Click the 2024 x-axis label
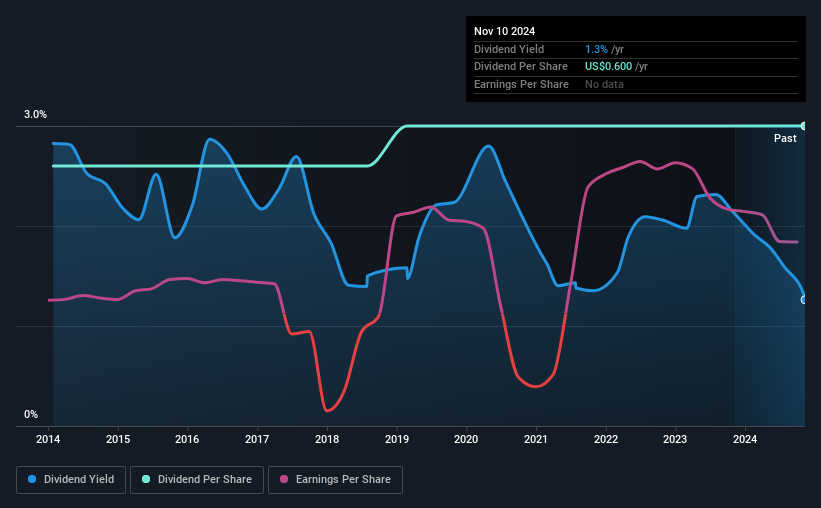 pyautogui.click(x=745, y=439)
